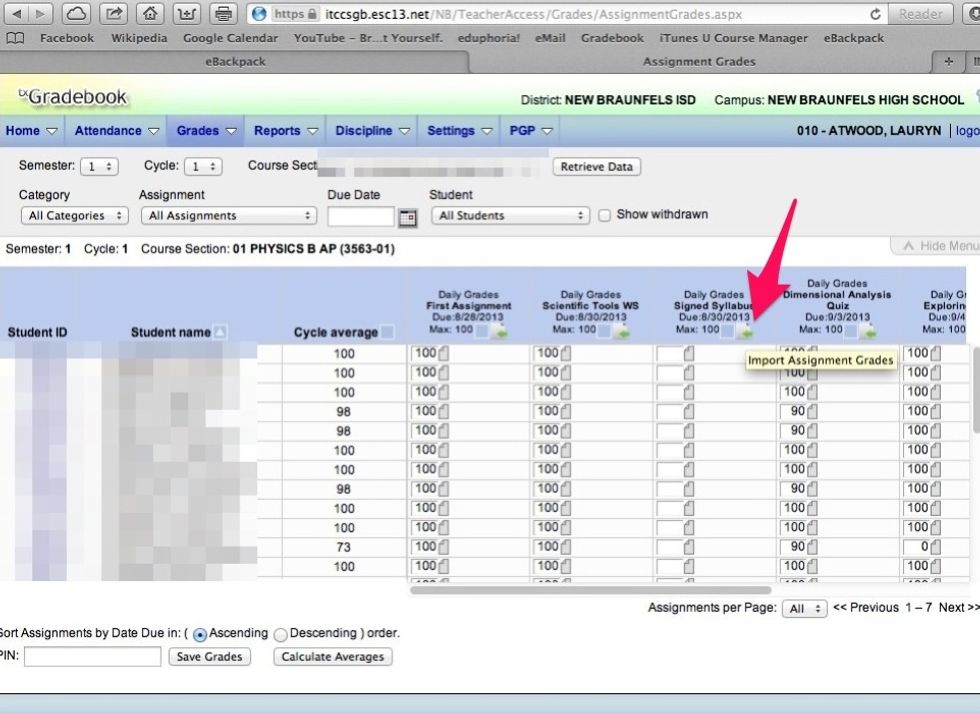This screenshot has width=980, height=714.
Task: Click the Save Grades button
Action: tap(209, 657)
